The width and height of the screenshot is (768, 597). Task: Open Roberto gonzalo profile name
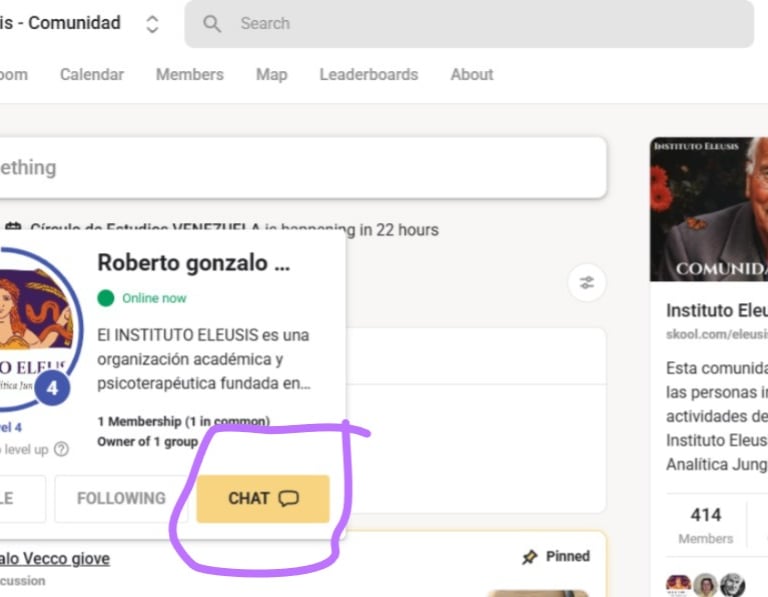[x=194, y=263]
